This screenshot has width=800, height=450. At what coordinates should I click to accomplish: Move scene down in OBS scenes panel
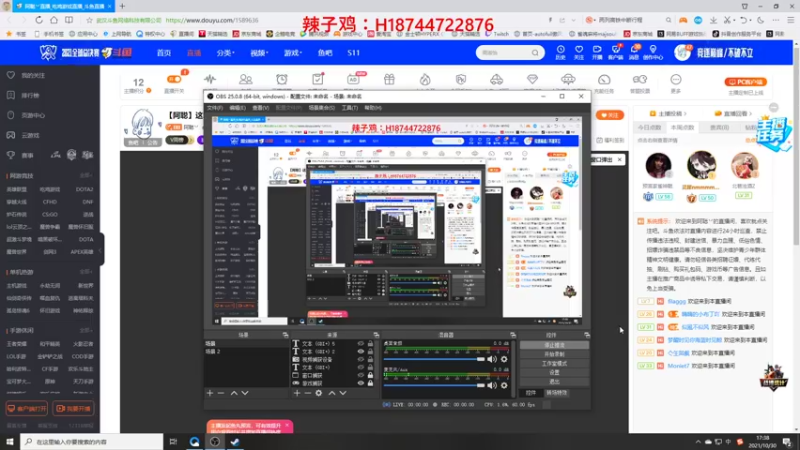(x=245, y=393)
